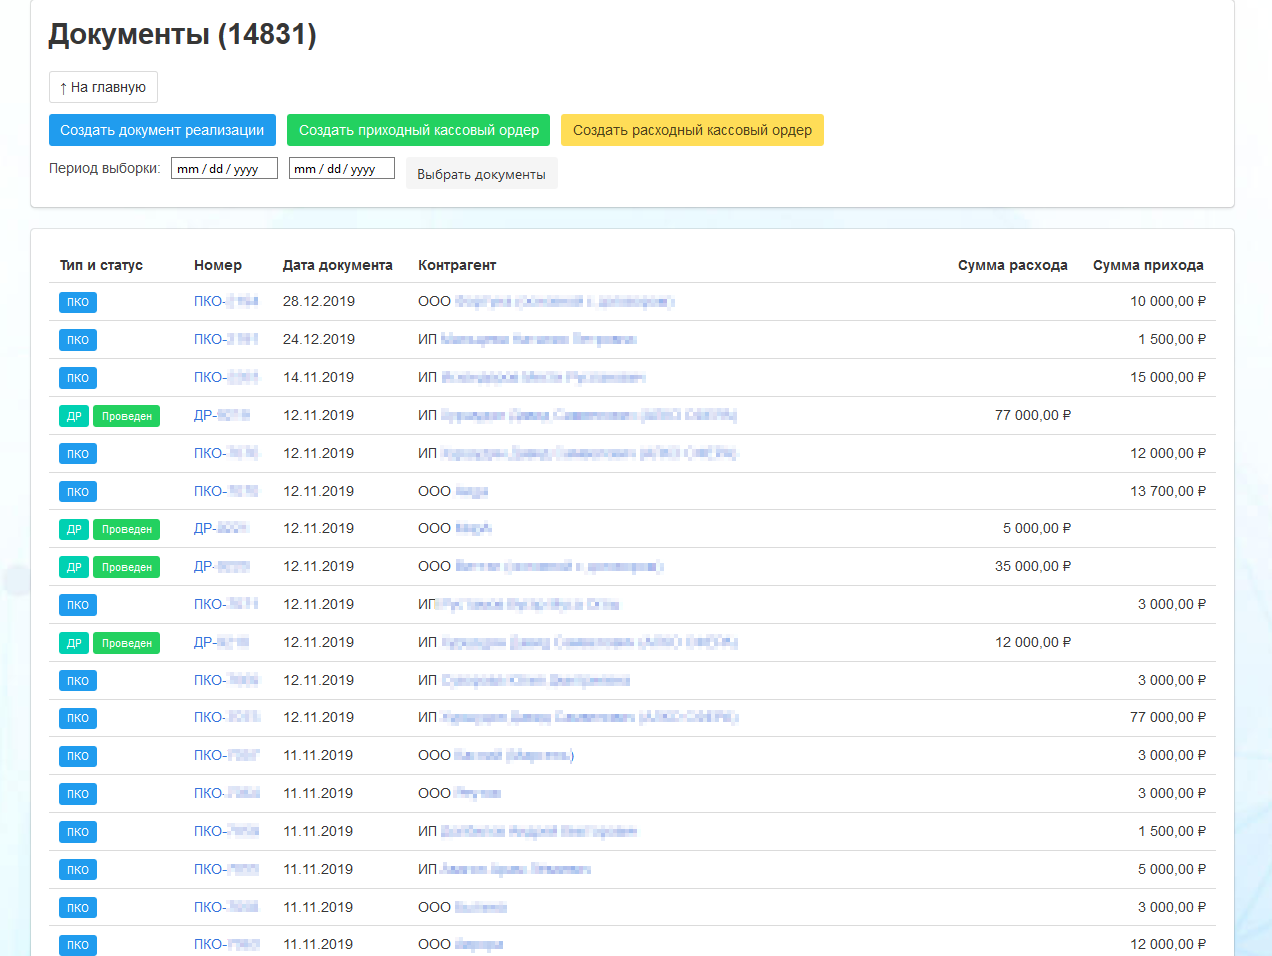Open the ПКО document dated 28.12.2019

(x=226, y=301)
